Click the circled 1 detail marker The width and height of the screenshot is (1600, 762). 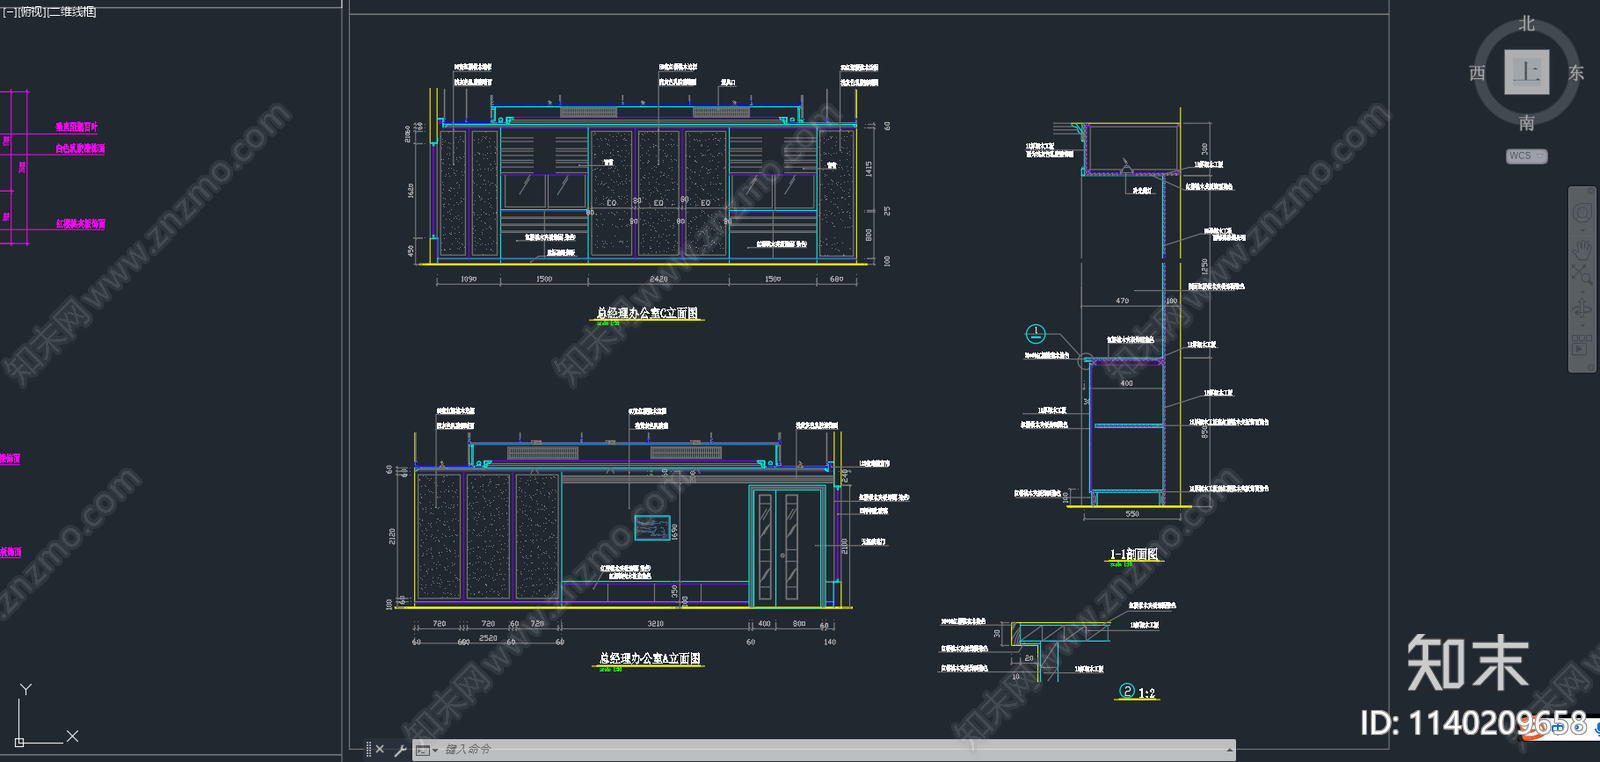pyautogui.click(x=1036, y=334)
